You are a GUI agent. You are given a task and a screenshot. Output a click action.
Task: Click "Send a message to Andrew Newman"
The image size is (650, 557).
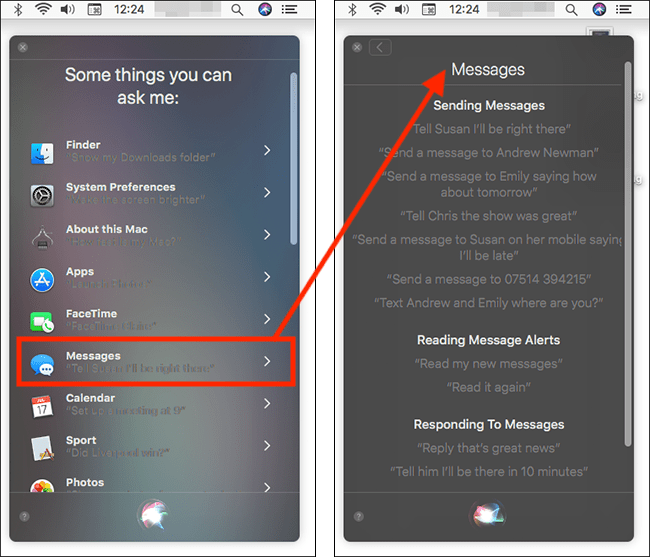coord(489,153)
